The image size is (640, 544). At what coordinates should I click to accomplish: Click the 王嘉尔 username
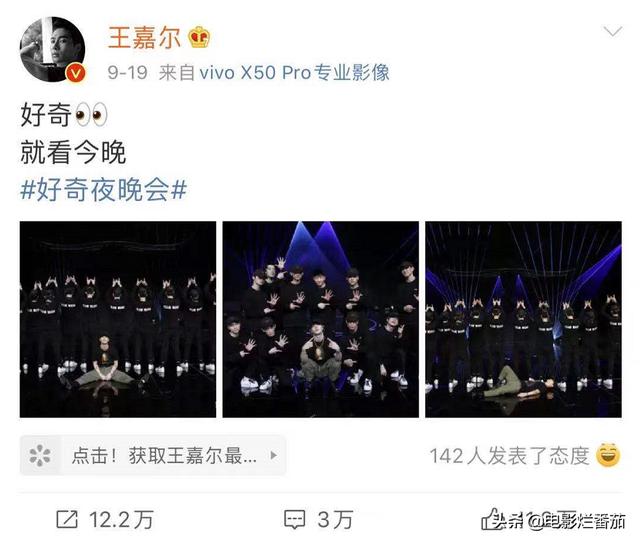tap(144, 38)
